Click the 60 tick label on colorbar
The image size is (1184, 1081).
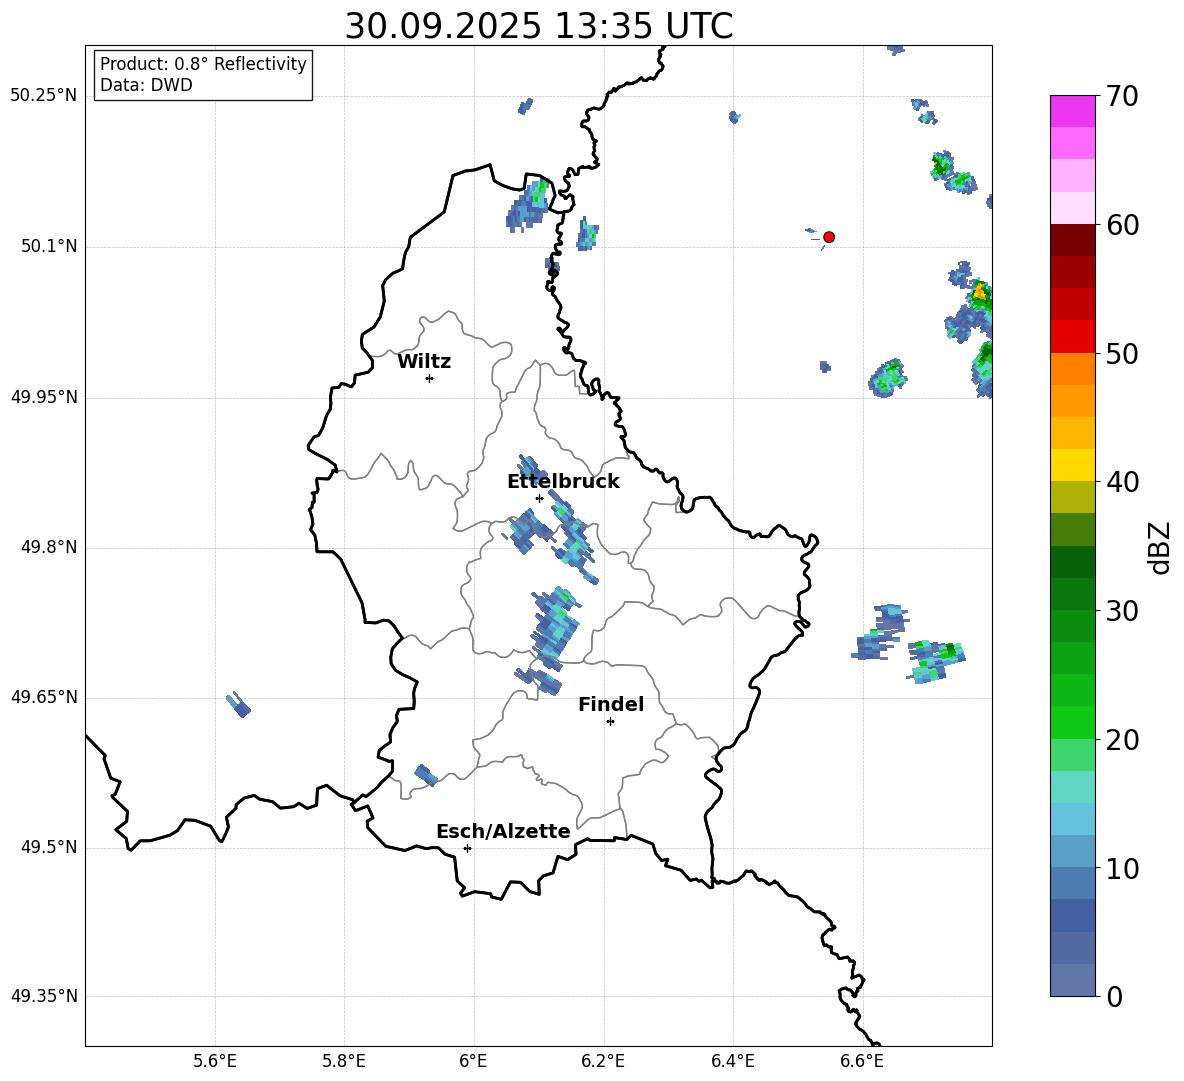1122,225
